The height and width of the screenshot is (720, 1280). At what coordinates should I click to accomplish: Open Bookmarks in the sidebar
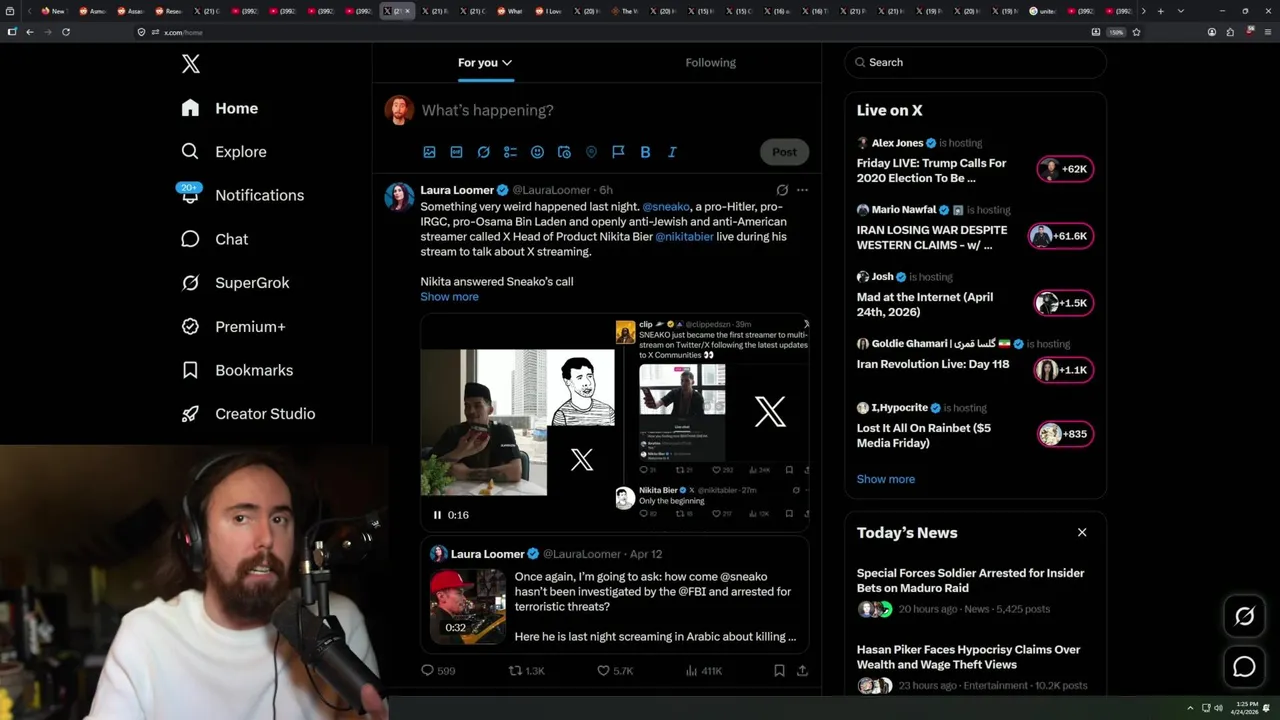tap(237, 370)
